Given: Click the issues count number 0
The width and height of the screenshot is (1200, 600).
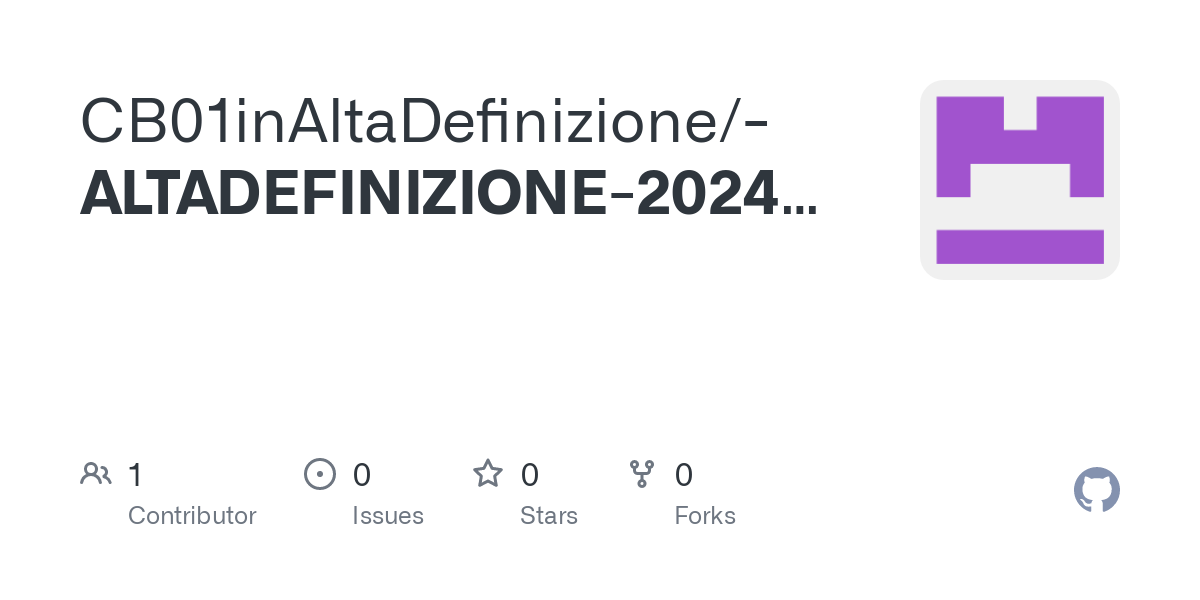Looking at the screenshot, I should tap(362, 475).
